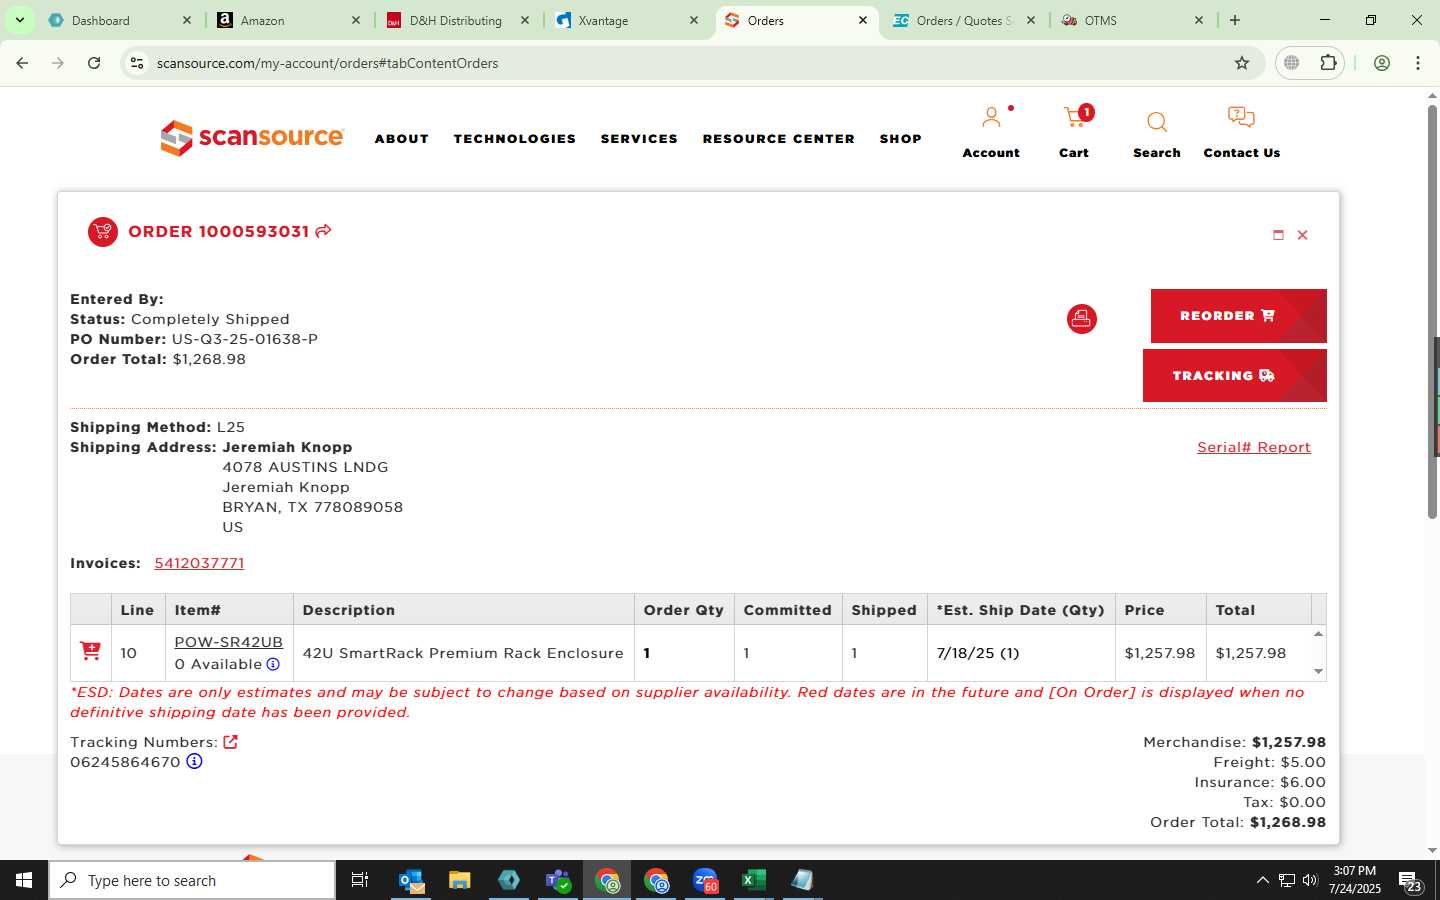Open the shopping Cart icon
Screen dimensions: 1440x900
[1075, 118]
